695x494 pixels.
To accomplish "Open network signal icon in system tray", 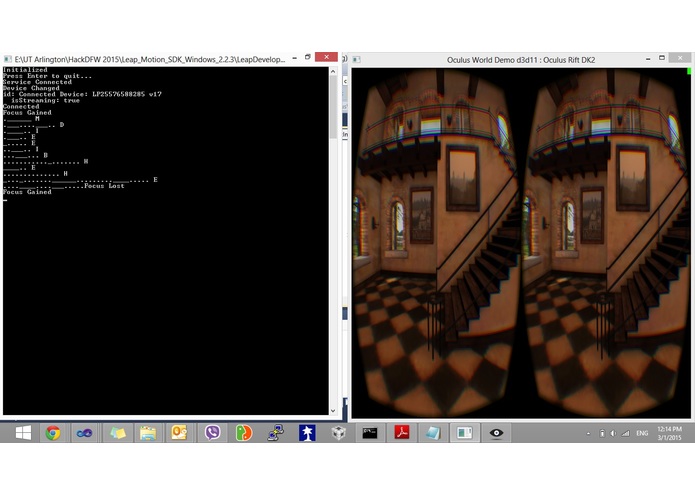I will tap(625, 433).
